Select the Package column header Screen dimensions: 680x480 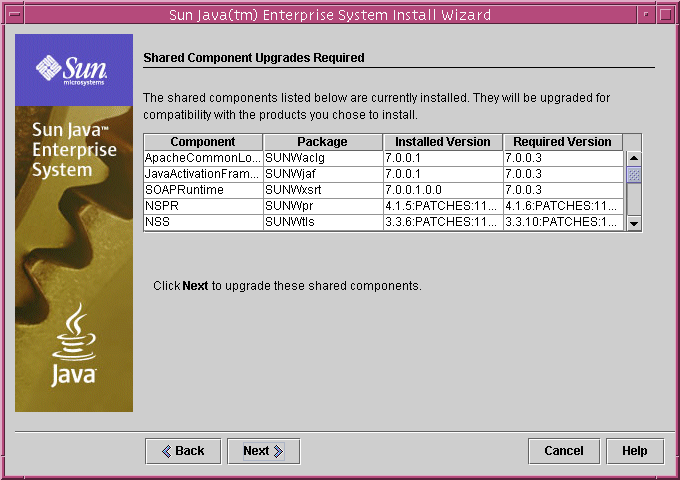tap(323, 142)
